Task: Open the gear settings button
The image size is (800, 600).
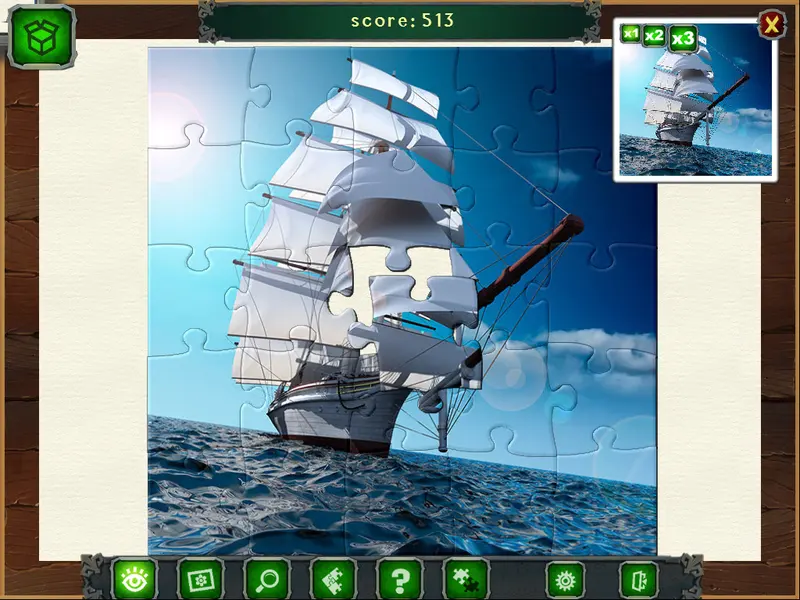Action: (x=565, y=581)
